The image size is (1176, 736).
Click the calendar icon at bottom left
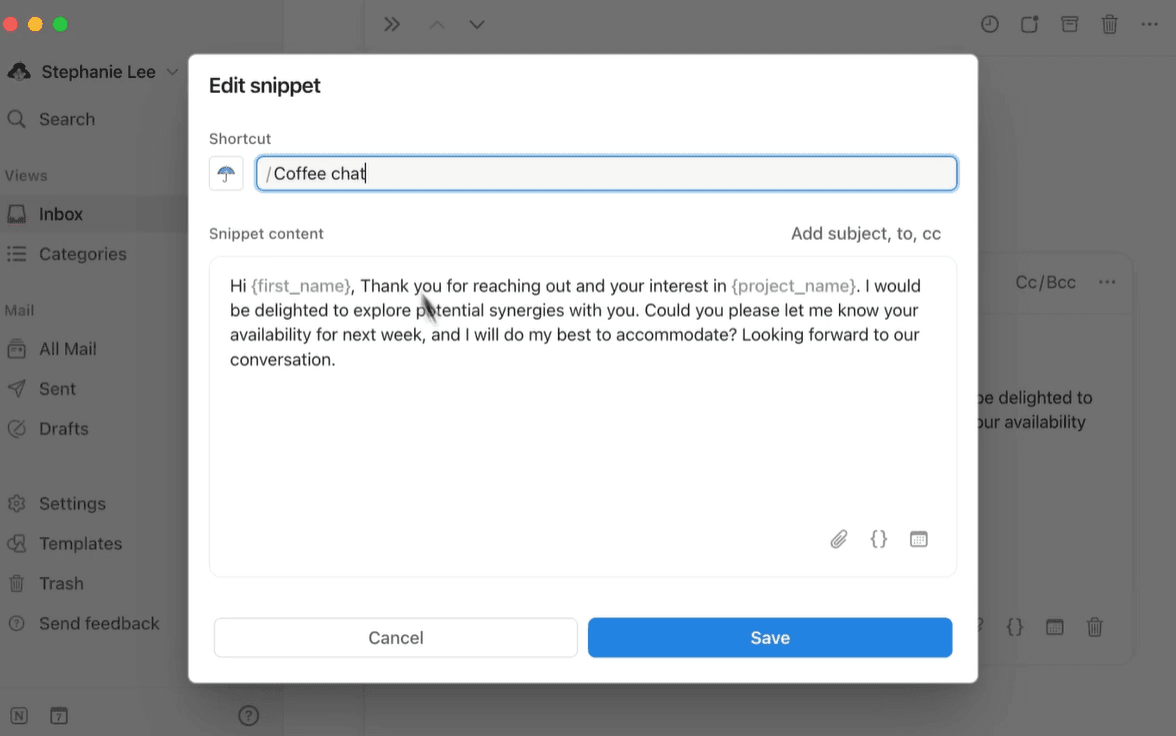[x=58, y=715]
